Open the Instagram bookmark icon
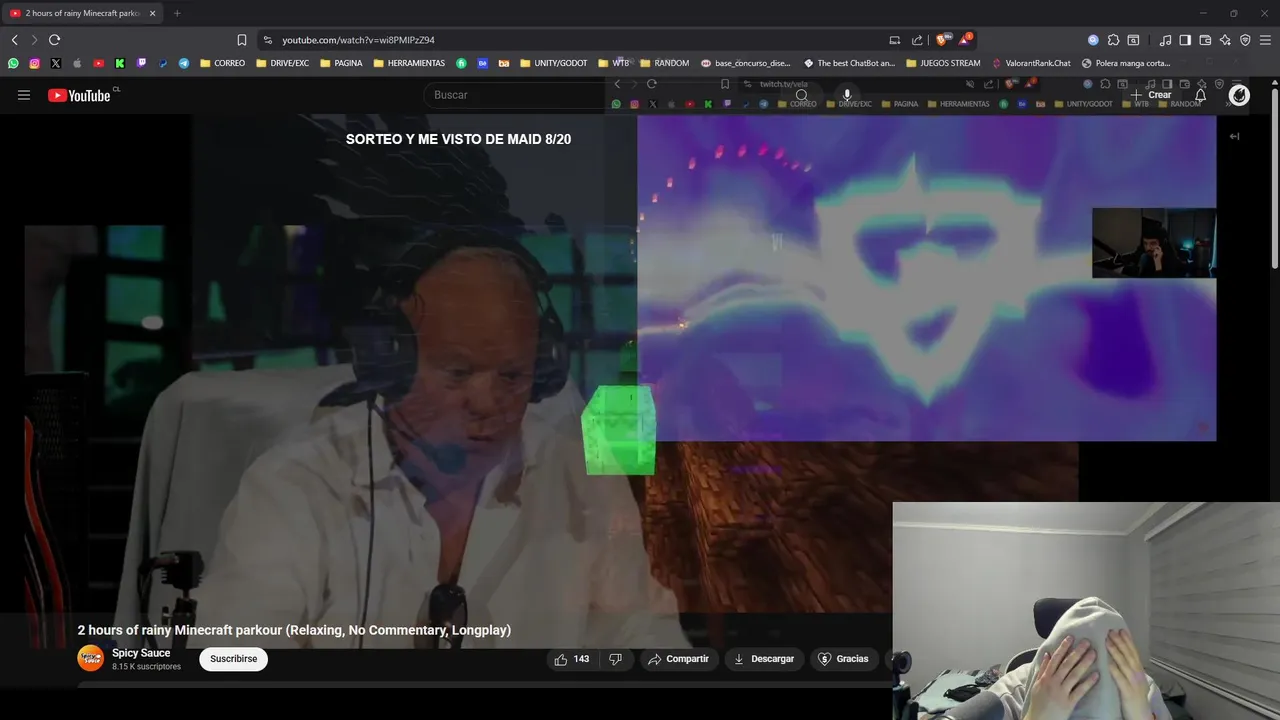 (34, 63)
